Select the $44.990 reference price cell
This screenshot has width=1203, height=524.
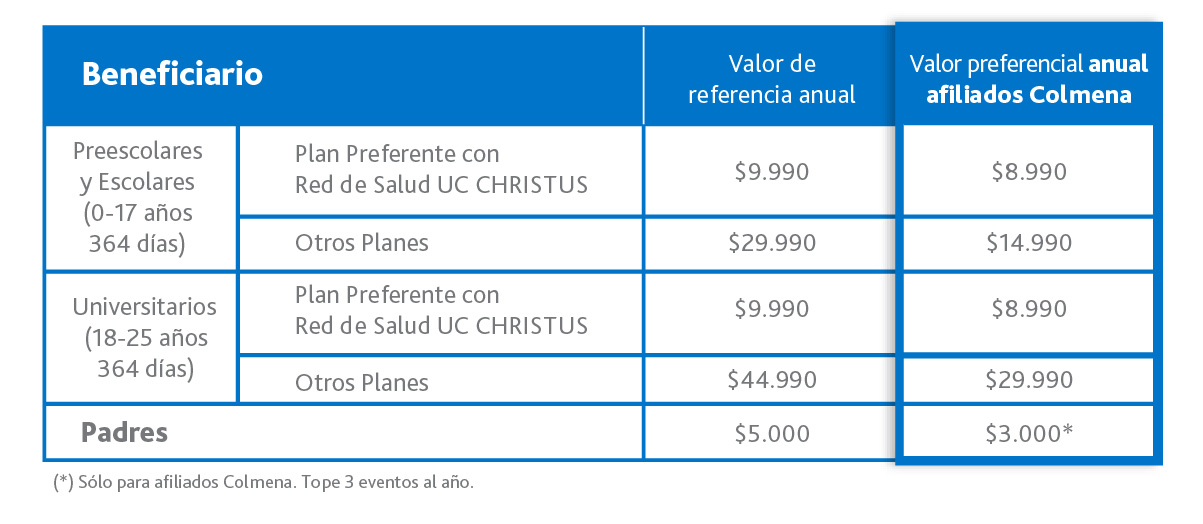(x=774, y=380)
